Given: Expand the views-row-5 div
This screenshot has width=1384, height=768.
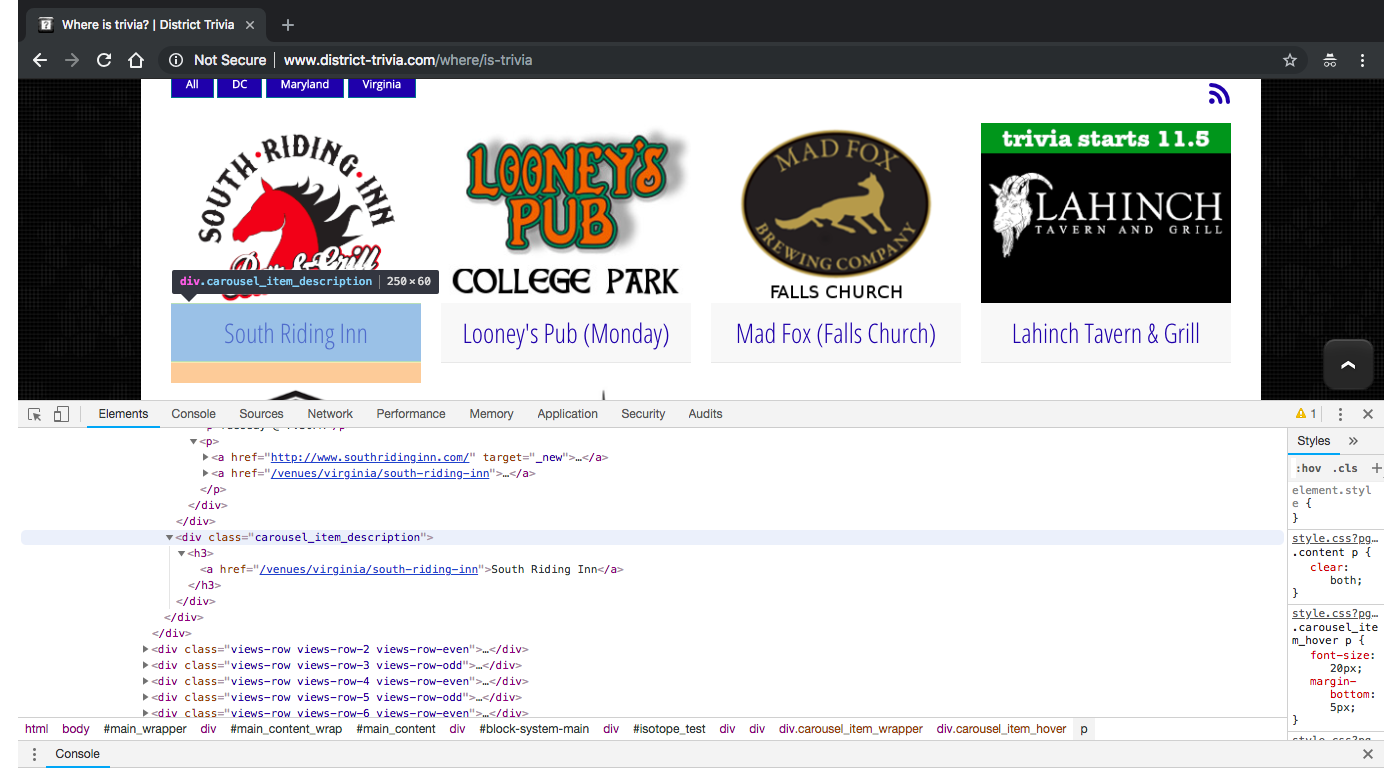Looking at the screenshot, I should click(148, 698).
